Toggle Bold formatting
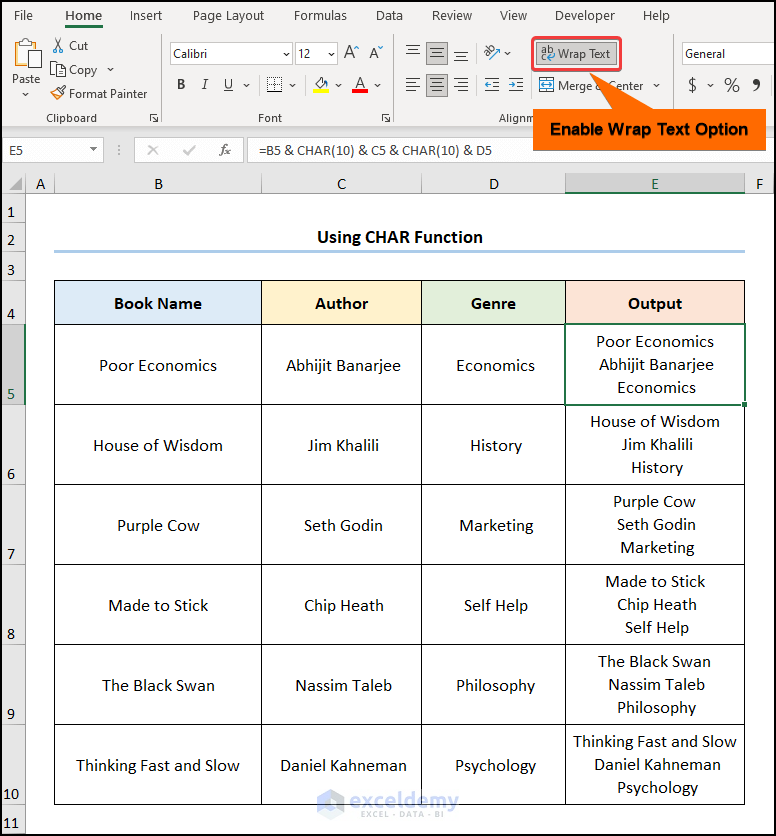776x836 pixels. (x=181, y=84)
